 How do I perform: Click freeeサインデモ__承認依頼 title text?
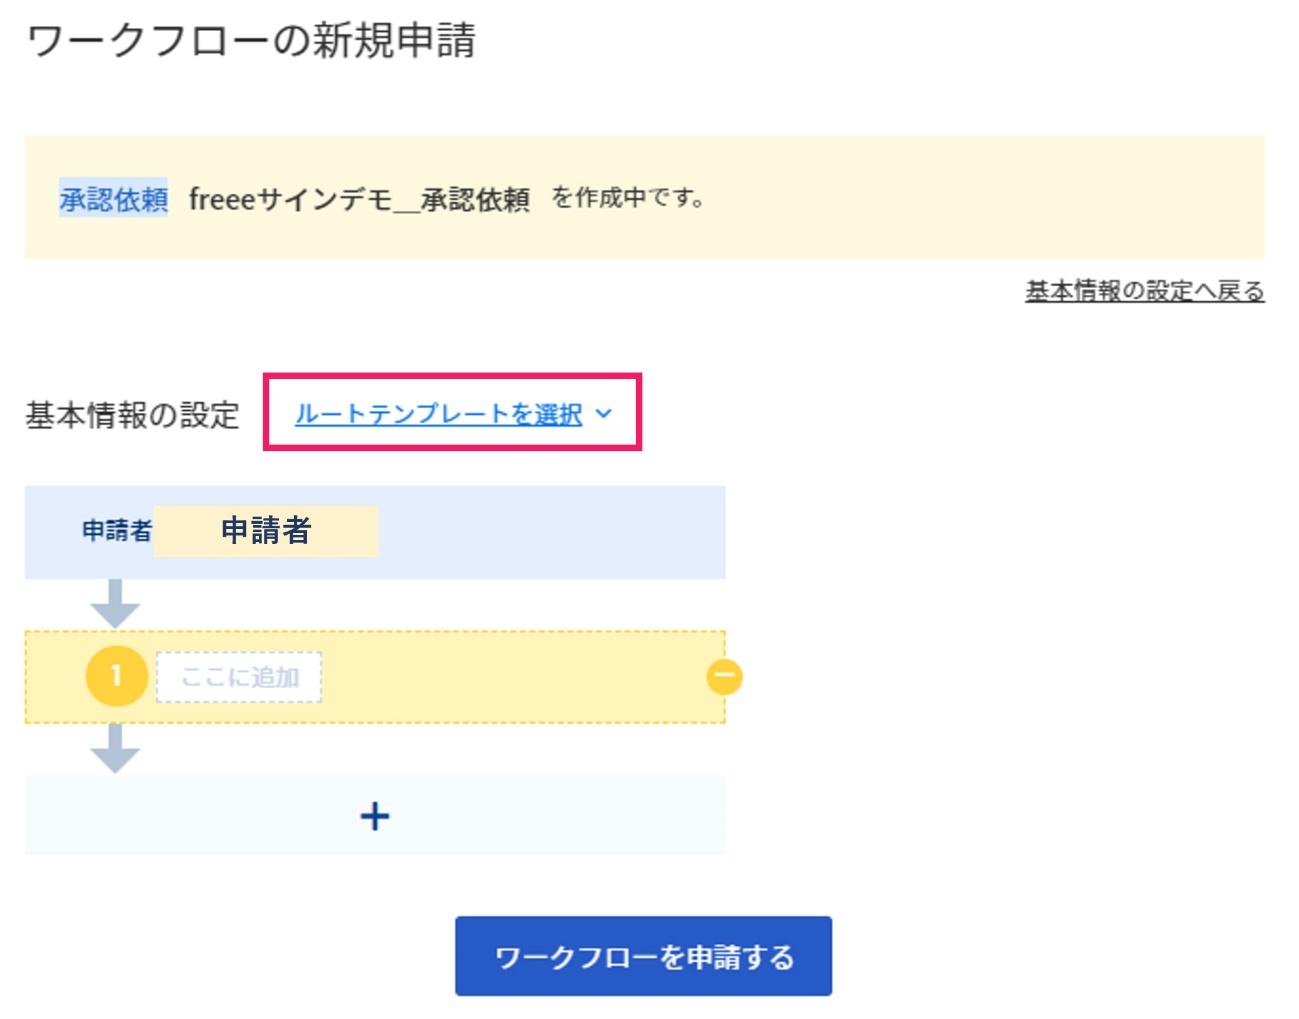pos(359,200)
